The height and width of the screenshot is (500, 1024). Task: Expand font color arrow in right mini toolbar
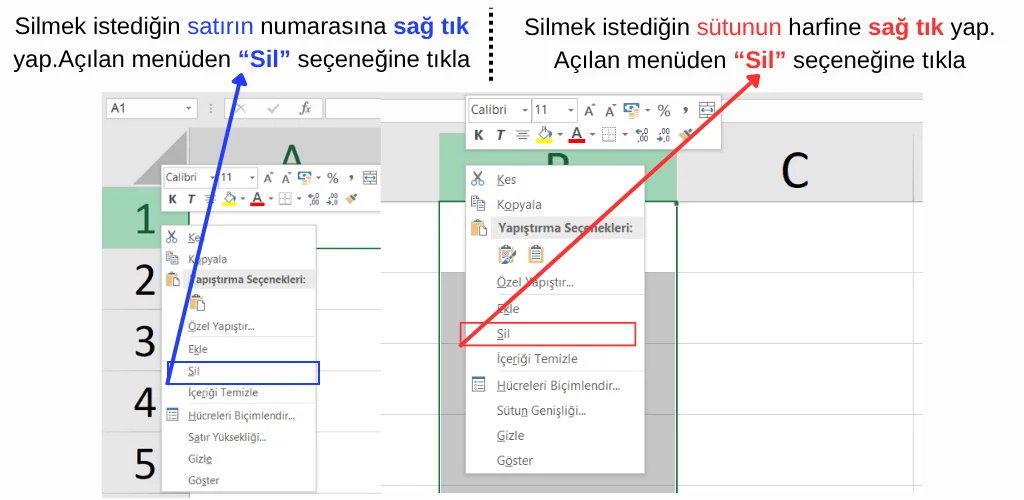(592, 134)
